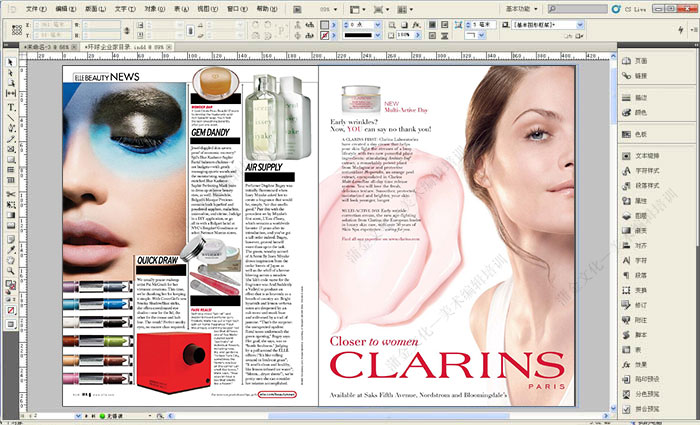Open the 脚本 (Scripts) panel
The image size is (700, 425).
click(635, 335)
